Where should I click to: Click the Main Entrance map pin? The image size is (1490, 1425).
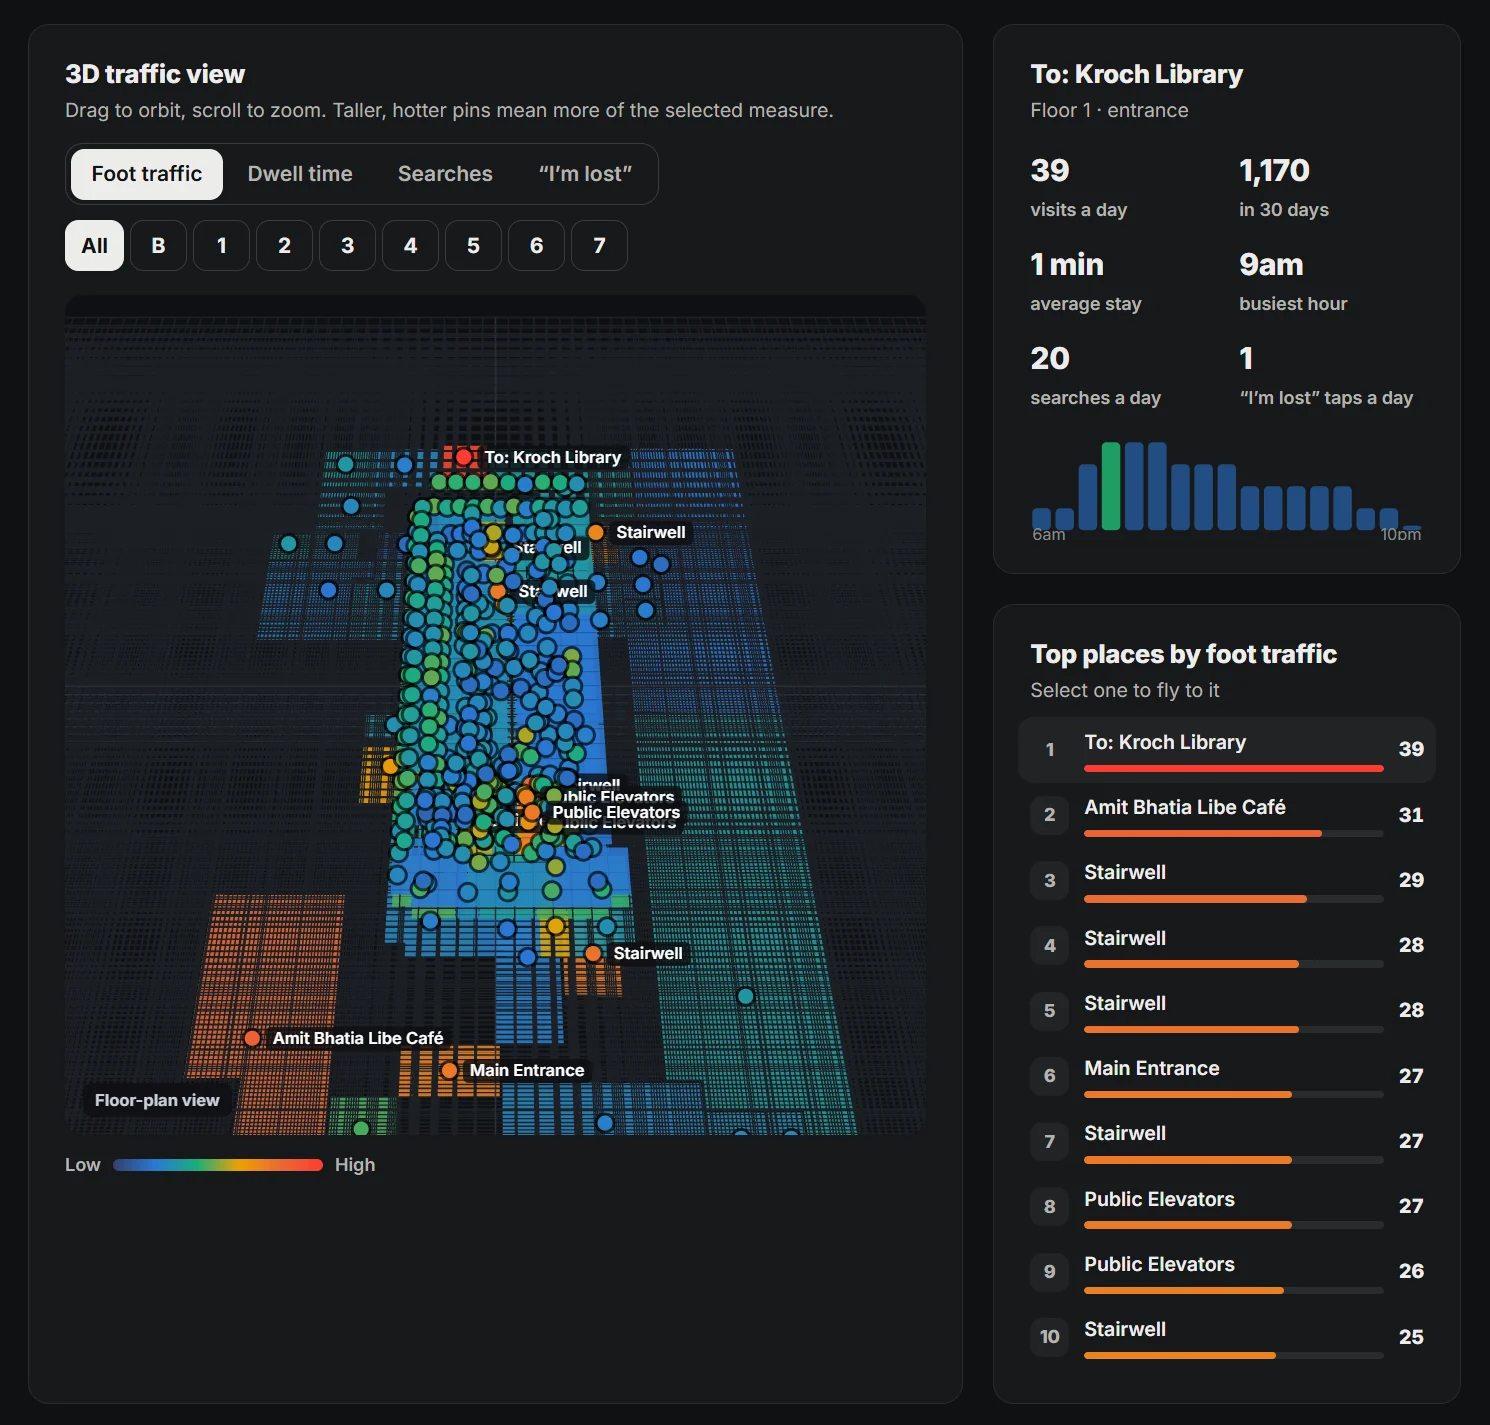pyautogui.click(x=450, y=1070)
